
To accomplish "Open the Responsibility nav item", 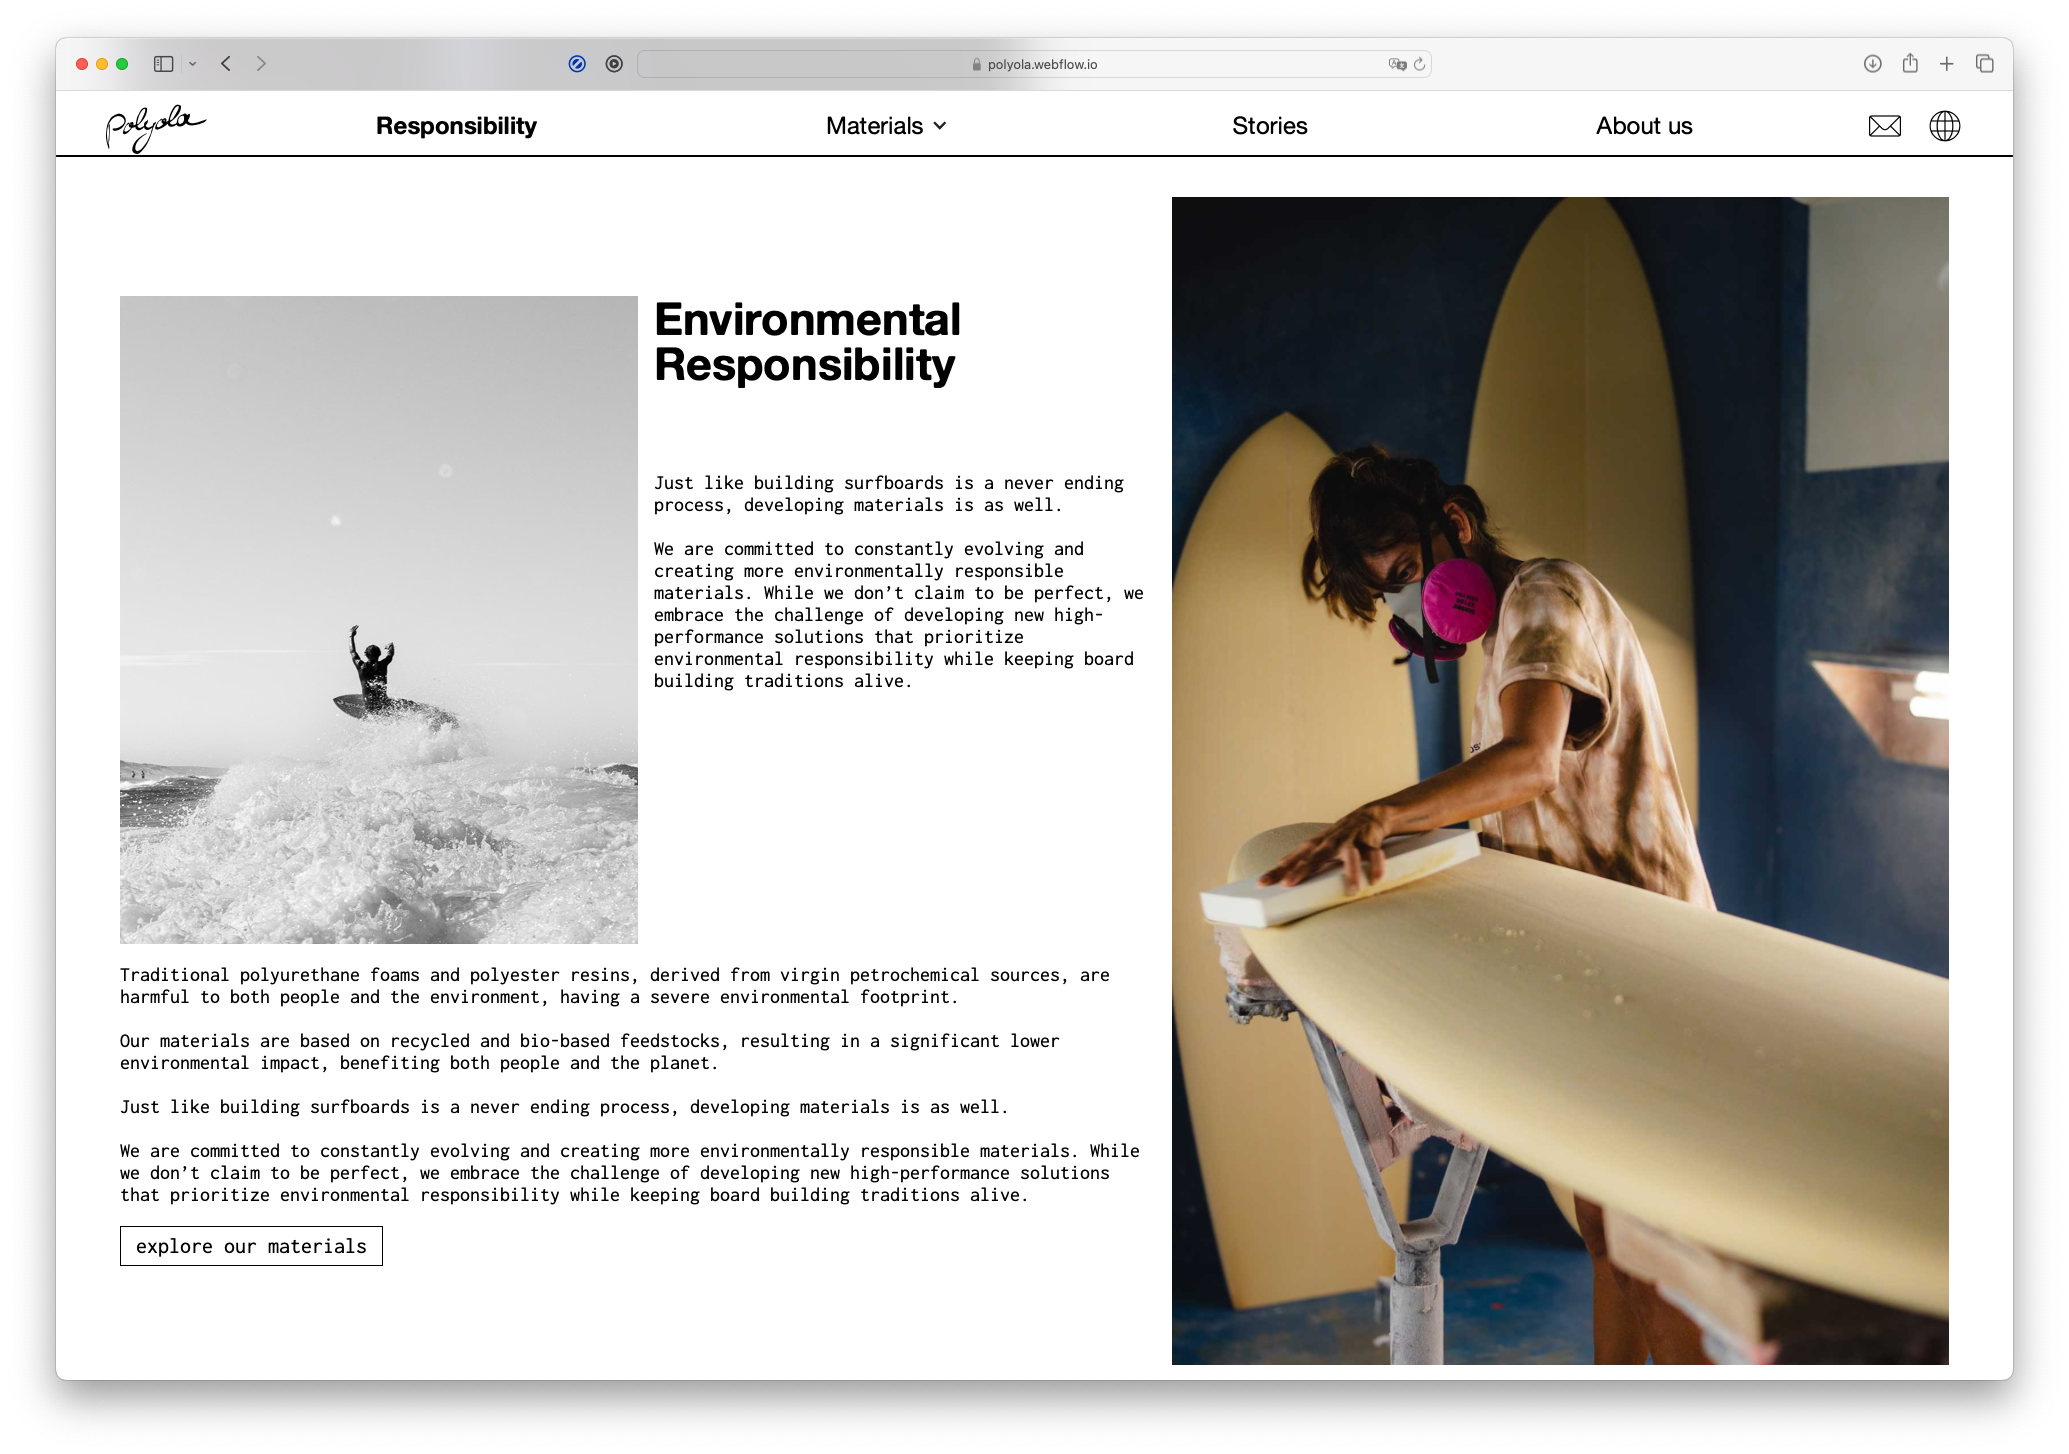I will (x=456, y=126).
